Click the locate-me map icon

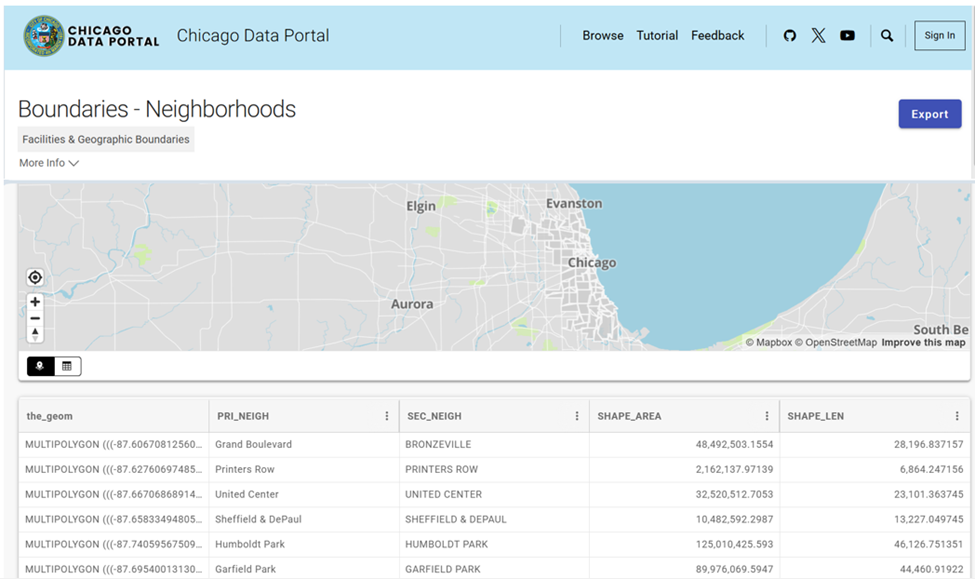[x=35, y=278]
